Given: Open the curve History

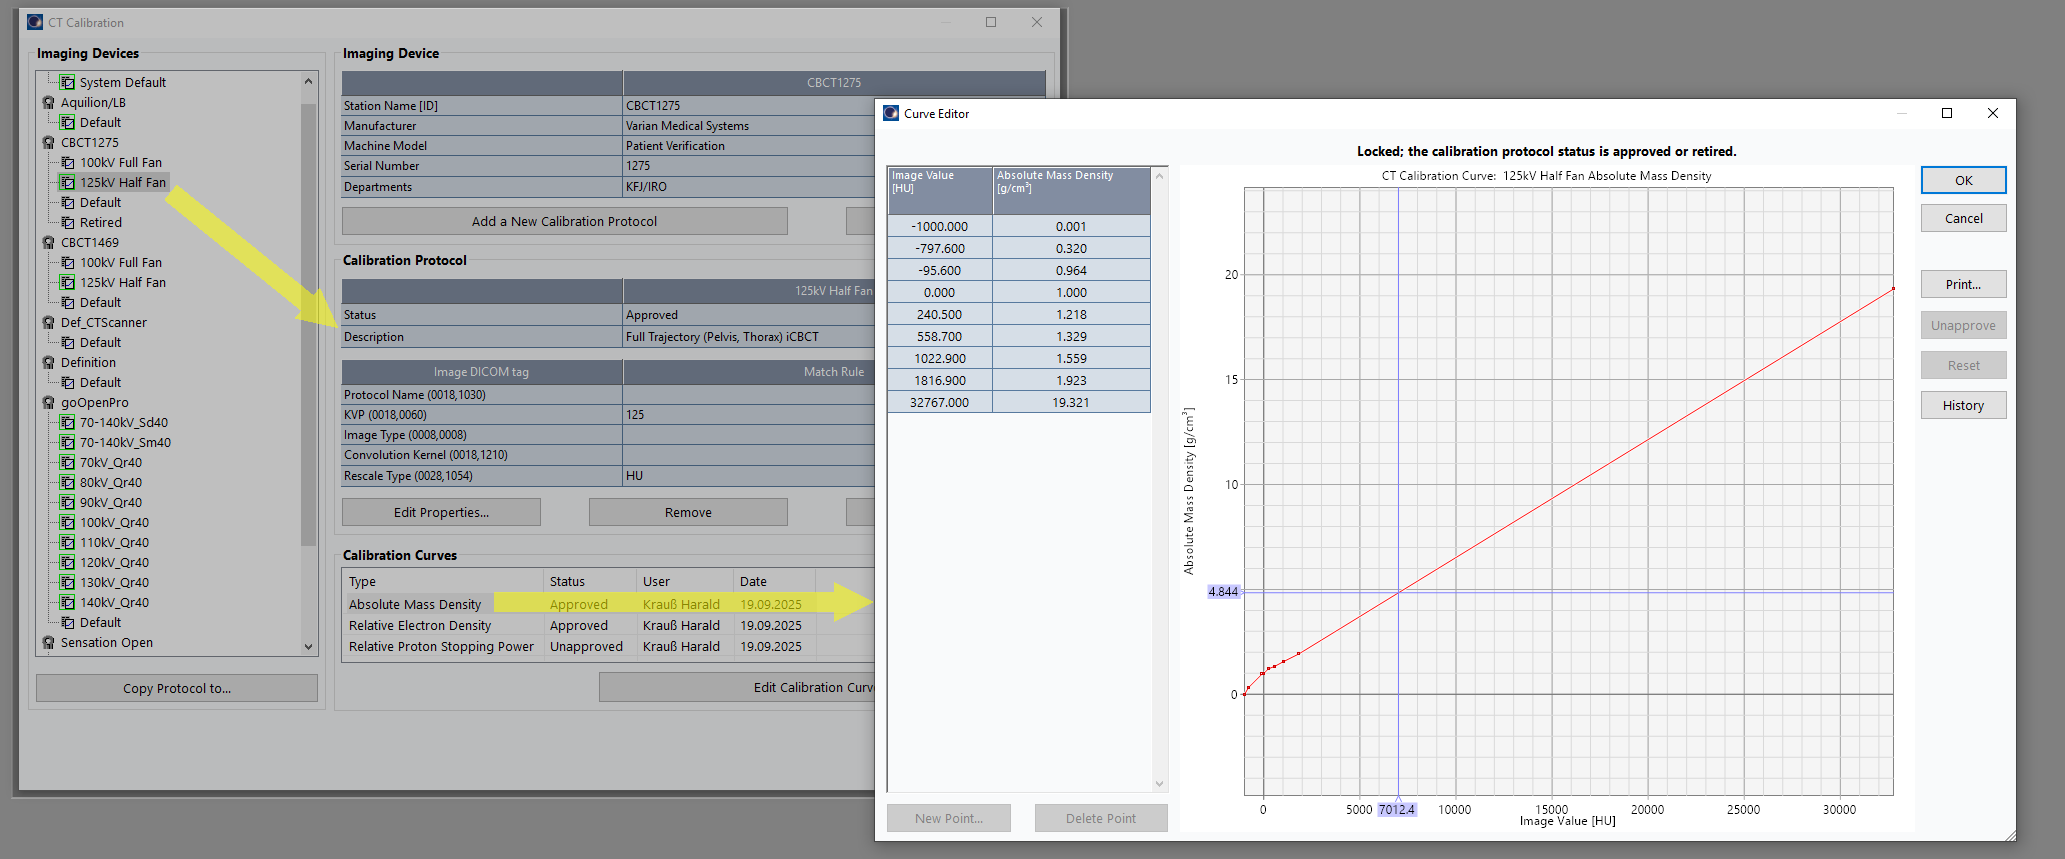Looking at the screenshot, I should point(1962,406).
